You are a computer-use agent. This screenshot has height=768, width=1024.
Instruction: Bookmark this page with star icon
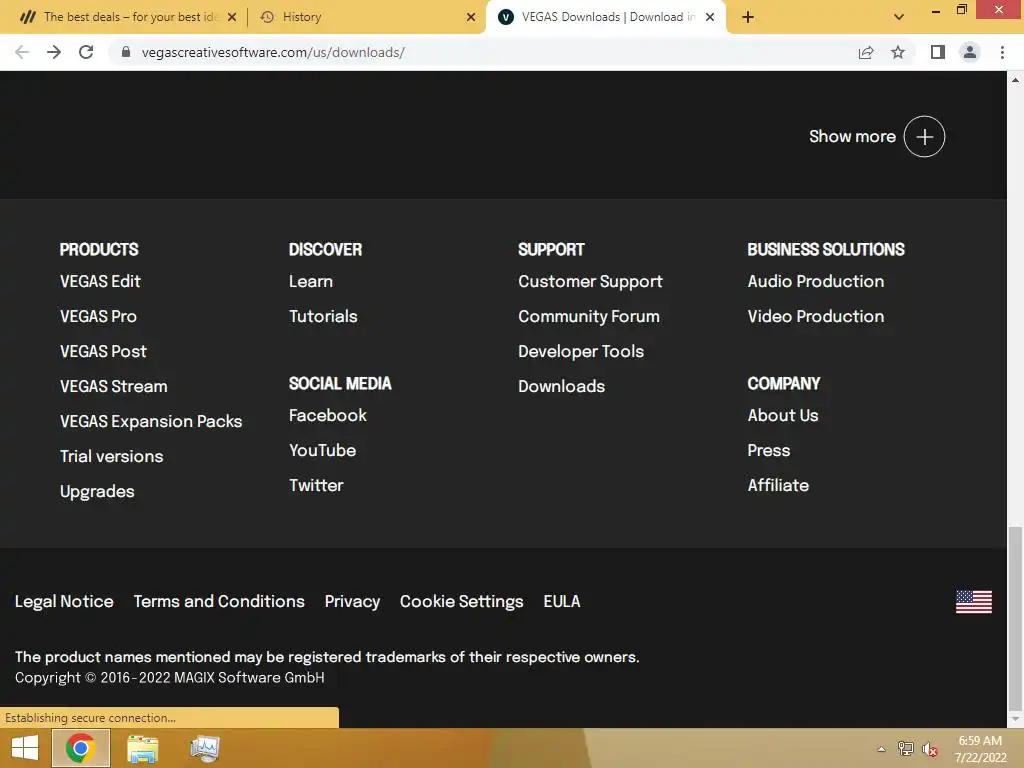coord(898,52)
